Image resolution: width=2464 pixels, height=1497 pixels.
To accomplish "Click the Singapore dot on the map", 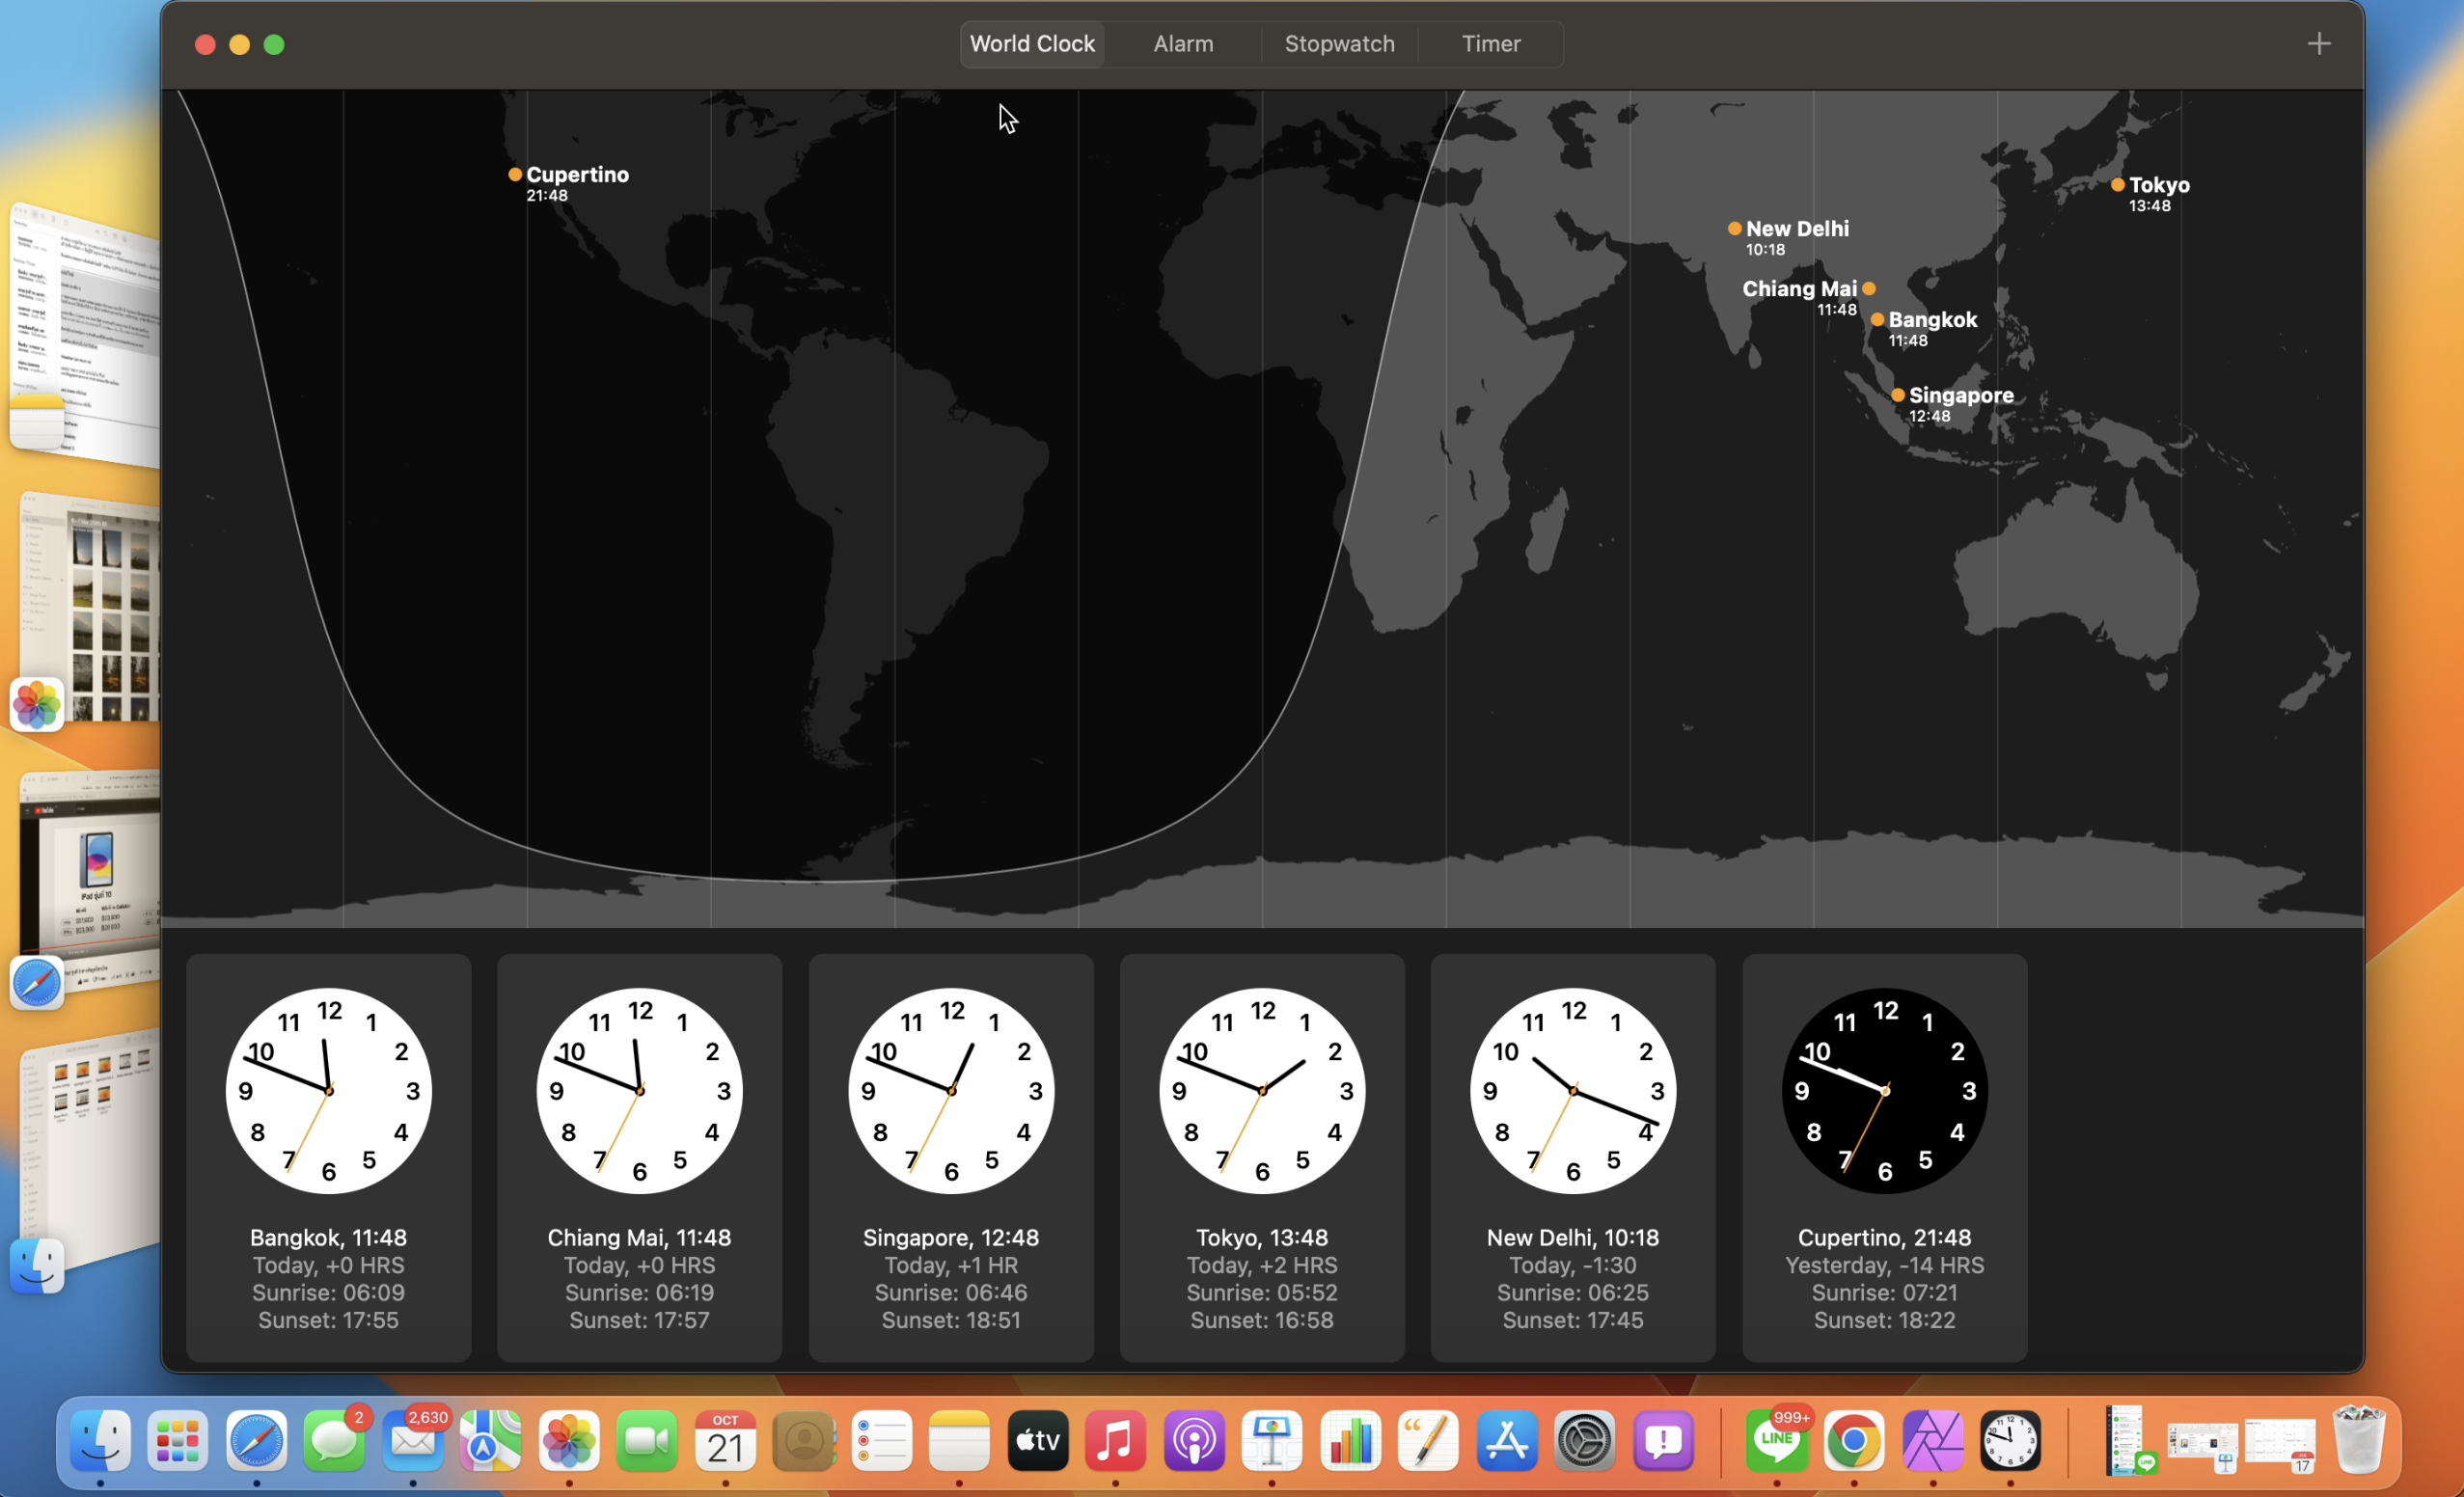I will 1897,395.
